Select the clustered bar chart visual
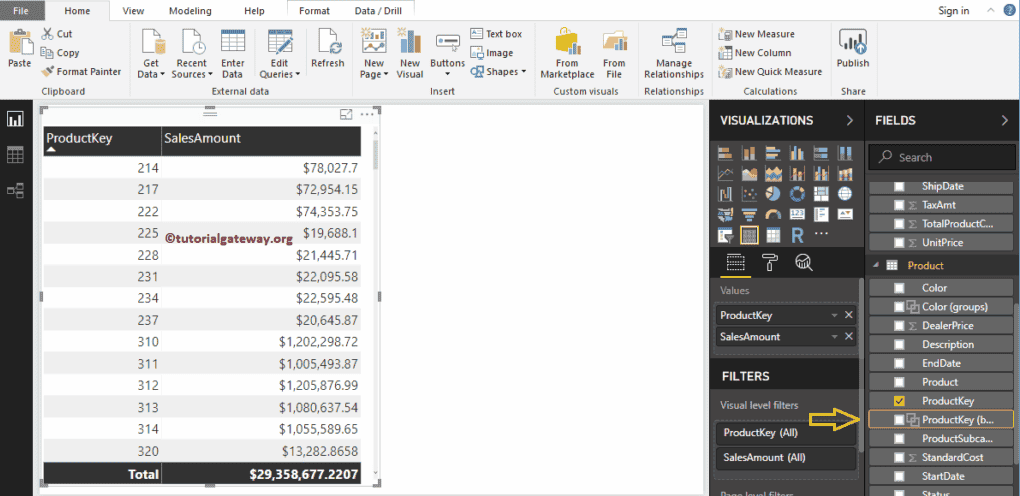1020x496 pixels. point(773,154)
